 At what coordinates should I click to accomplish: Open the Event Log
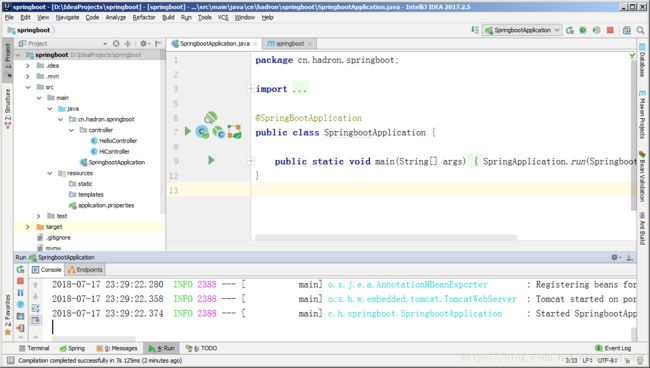tap(613, 348)
